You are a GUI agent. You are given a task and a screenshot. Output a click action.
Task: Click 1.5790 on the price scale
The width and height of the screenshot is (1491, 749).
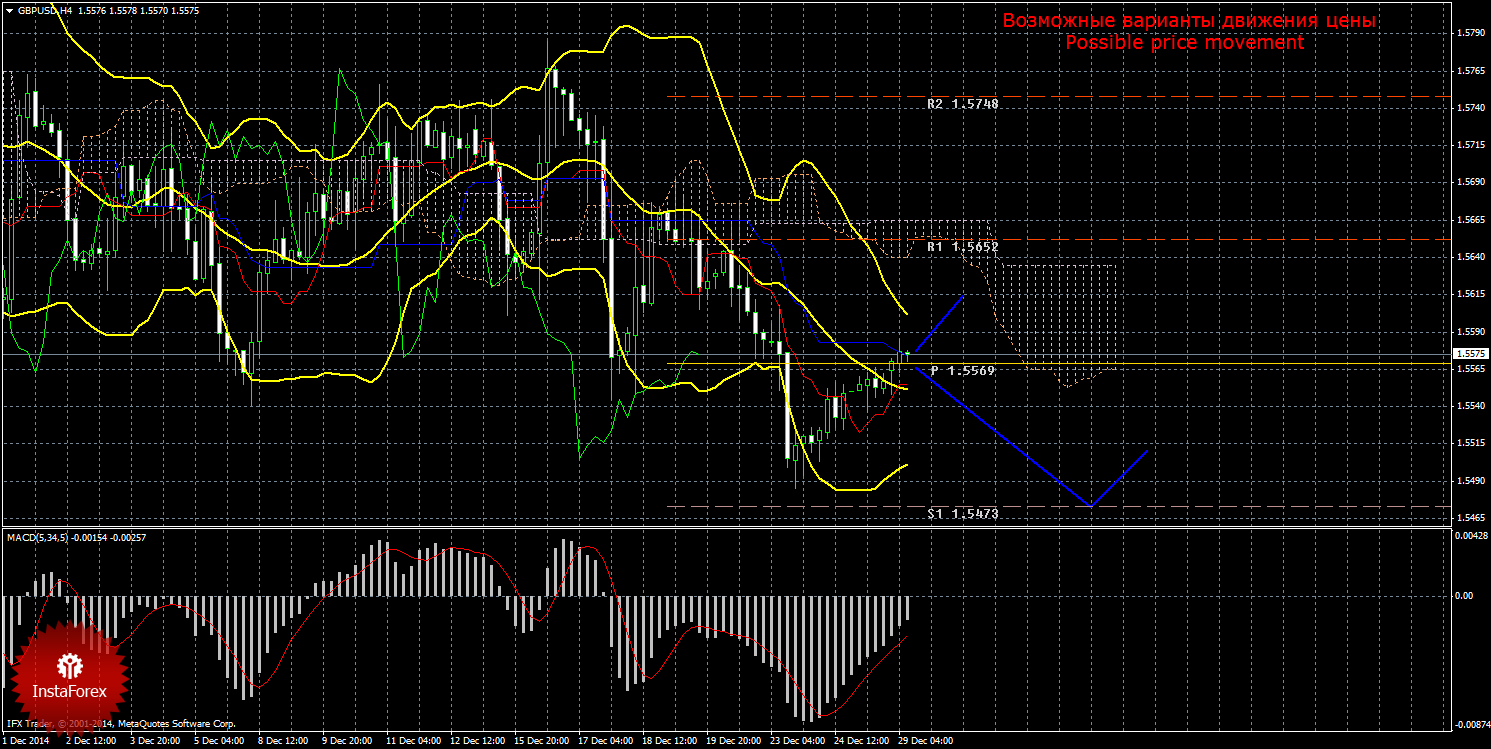pyautogui.click(x=1471, y=33)
